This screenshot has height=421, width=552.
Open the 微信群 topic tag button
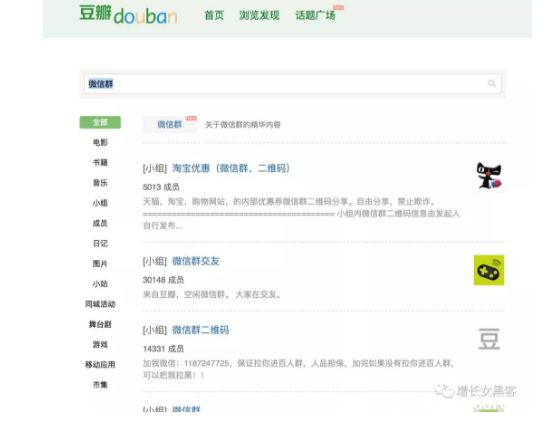[170, 124]
